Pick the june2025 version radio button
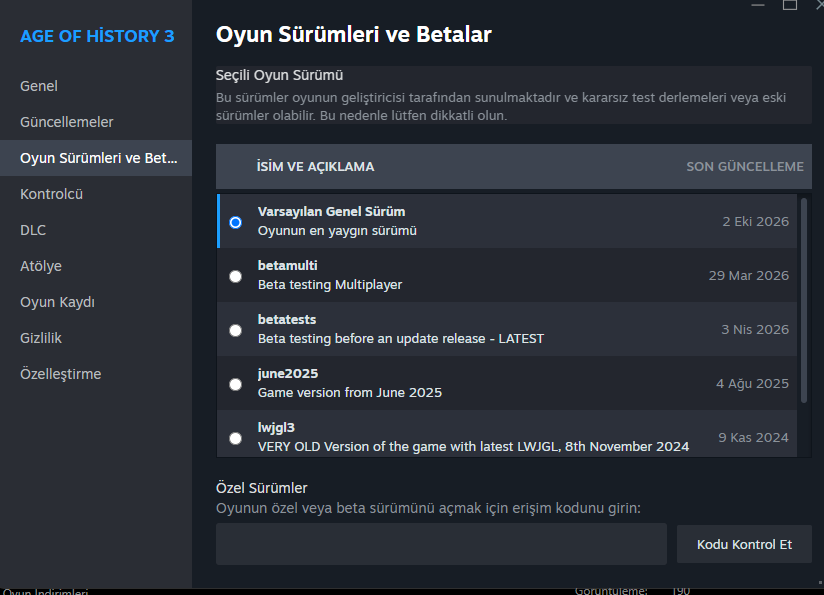 pyautogui.click(x=235, y=385)
